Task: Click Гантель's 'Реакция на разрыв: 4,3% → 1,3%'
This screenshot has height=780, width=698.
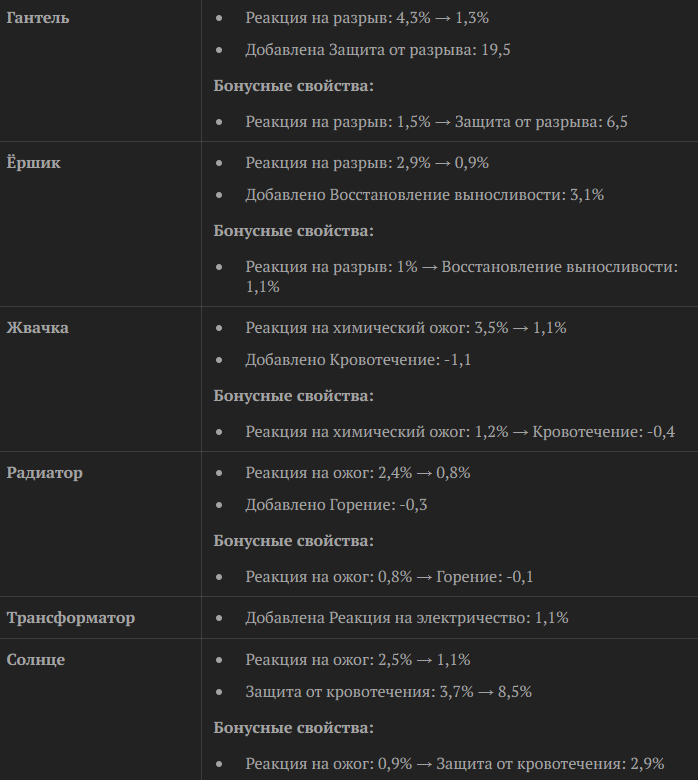Action: 366,18
